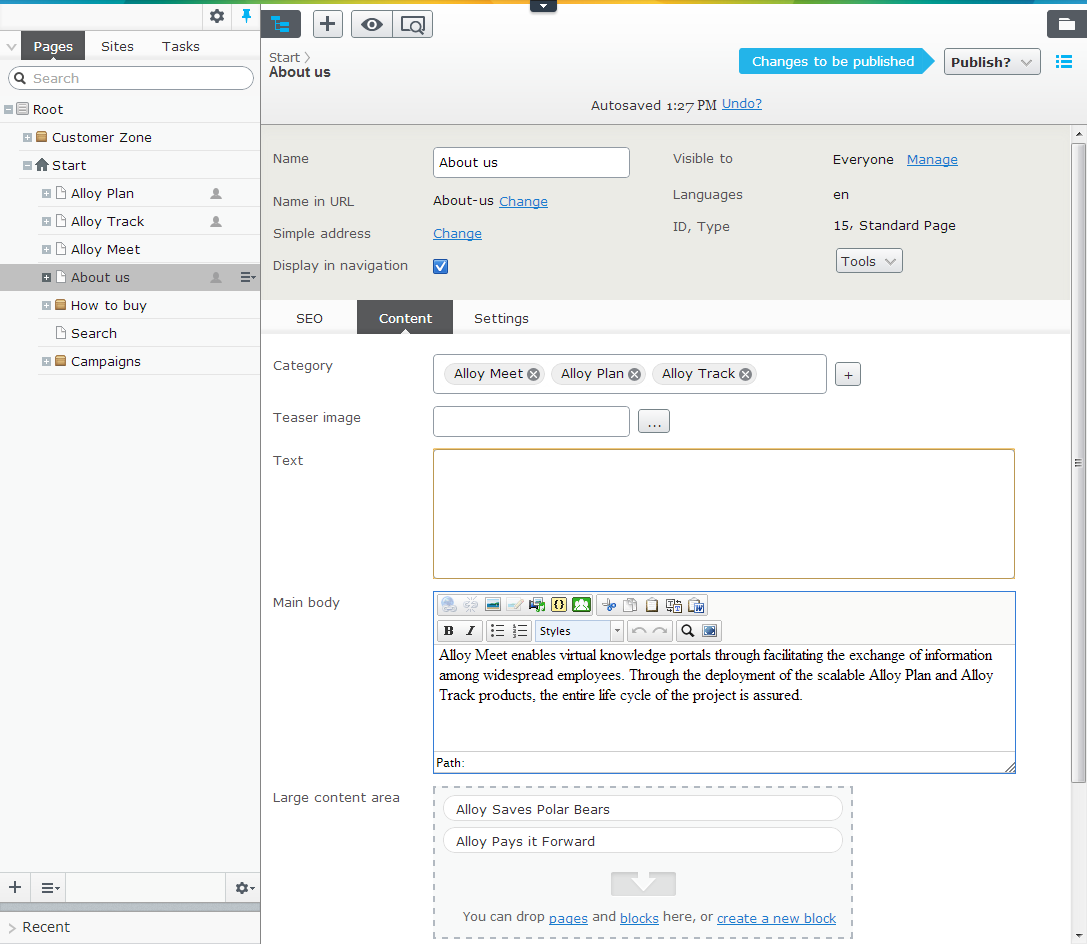Expand the Customer Zone tree node

[27, 137]
